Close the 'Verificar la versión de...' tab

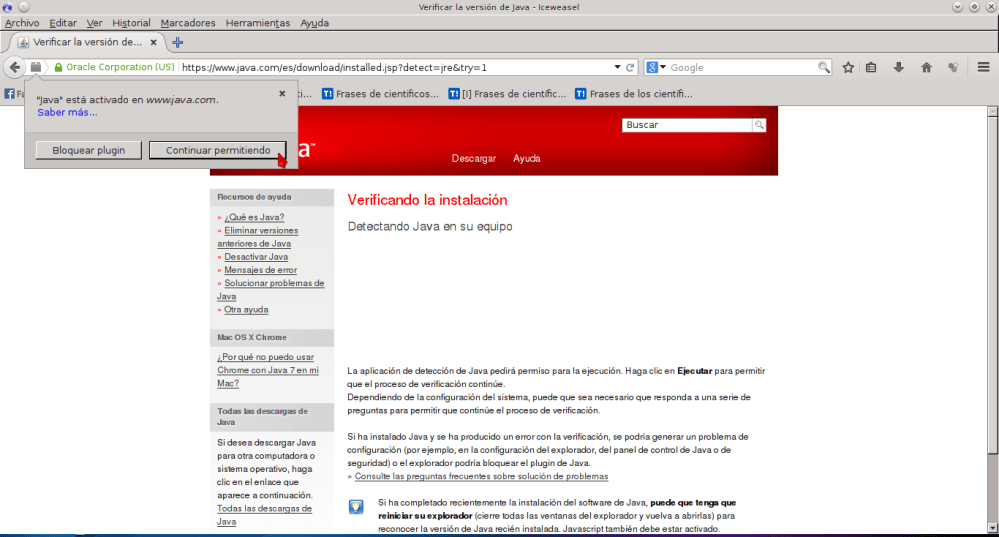pyautogui.click(x=154, y=43)
